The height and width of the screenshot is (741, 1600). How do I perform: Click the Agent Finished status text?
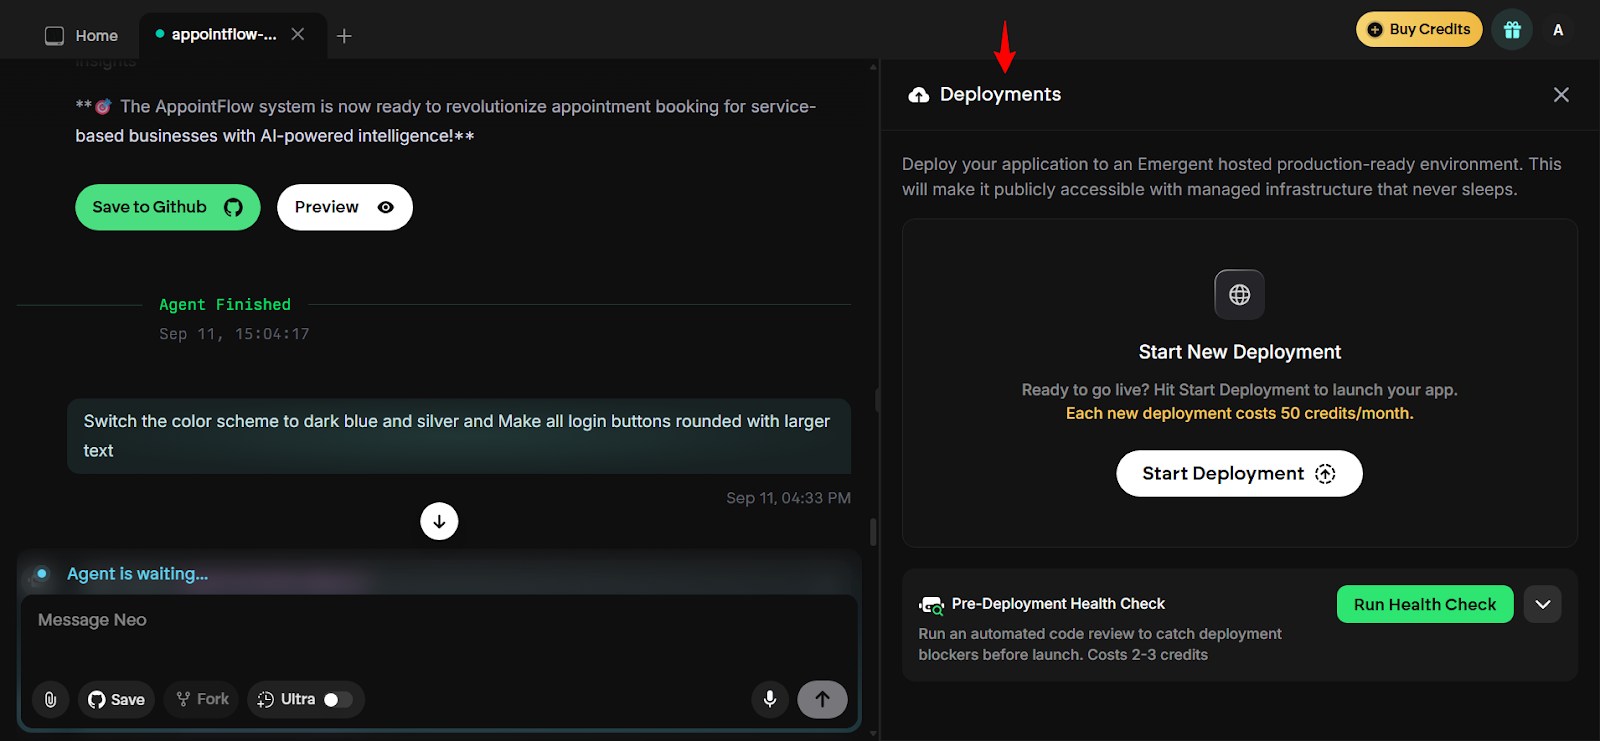pos(225,305)
